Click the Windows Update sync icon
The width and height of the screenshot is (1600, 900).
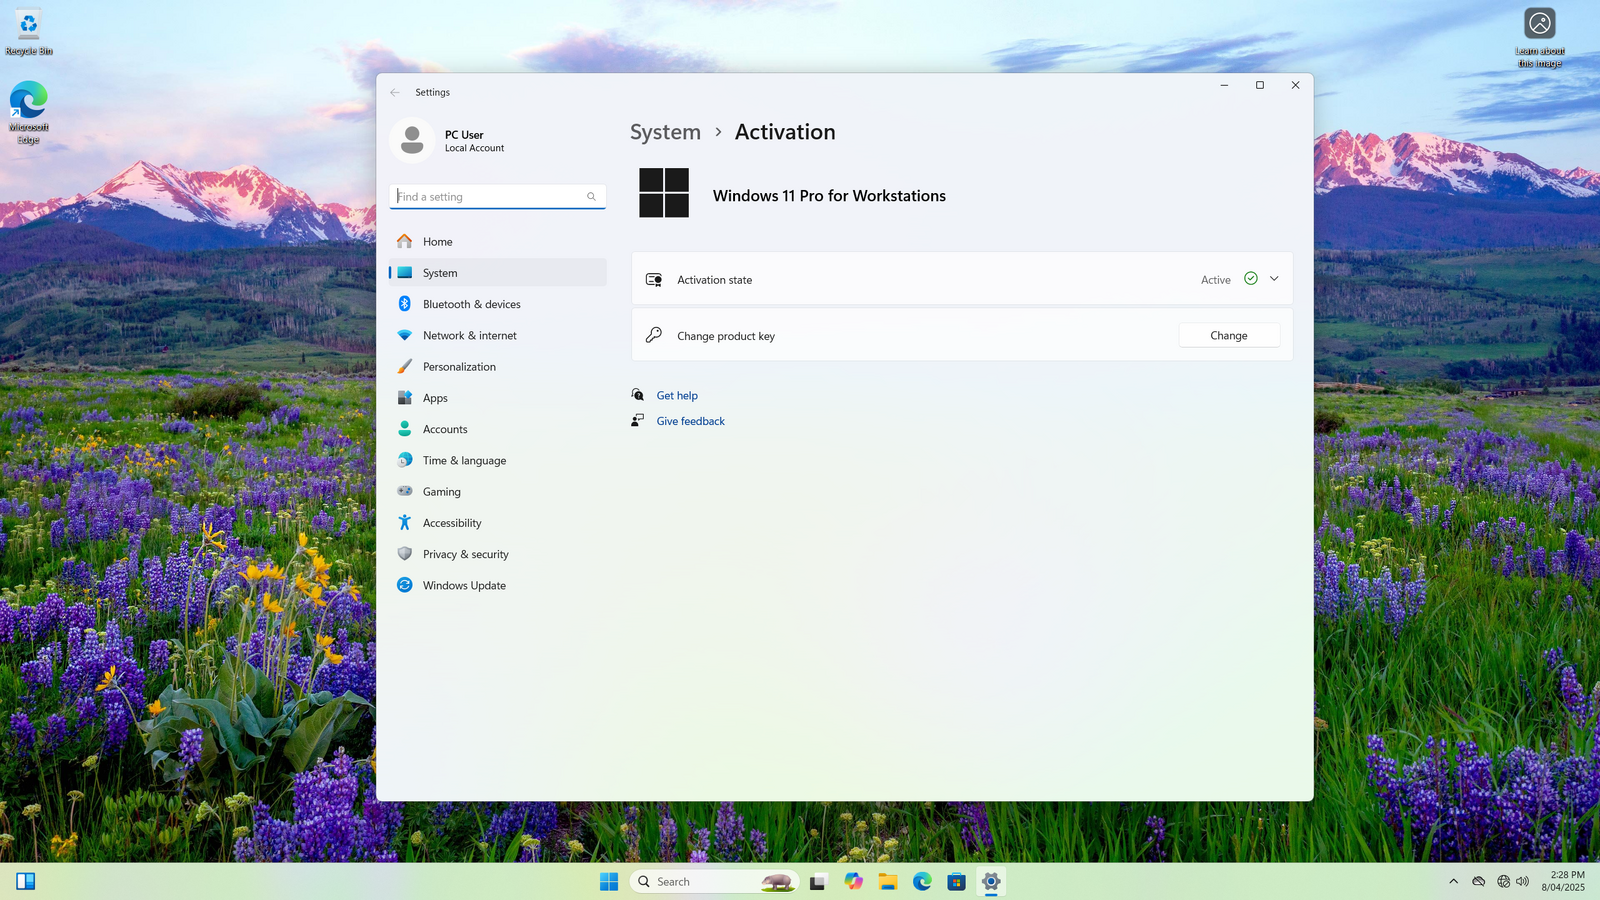coord(405,585)
